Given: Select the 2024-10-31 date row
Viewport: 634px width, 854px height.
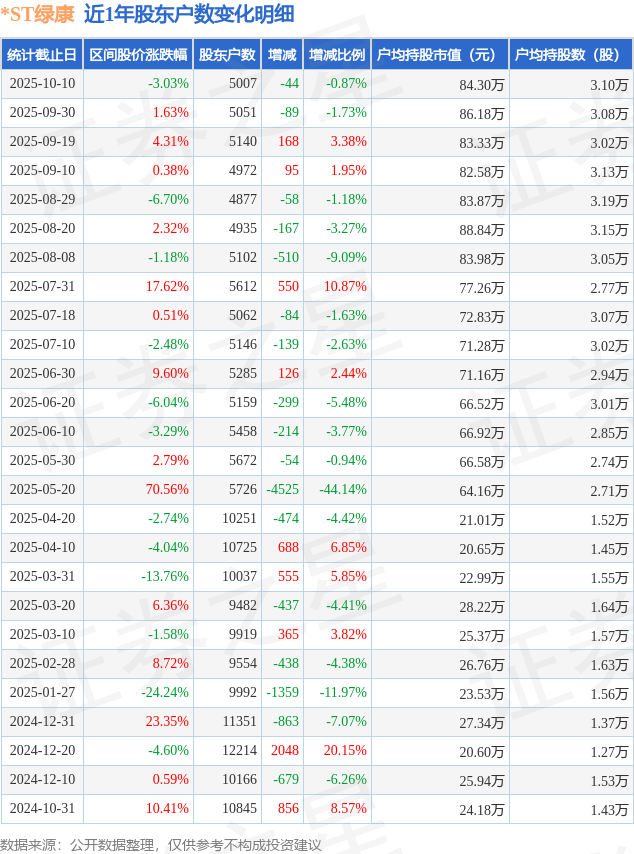Looking at the screenshot, I should pos(42,809).
